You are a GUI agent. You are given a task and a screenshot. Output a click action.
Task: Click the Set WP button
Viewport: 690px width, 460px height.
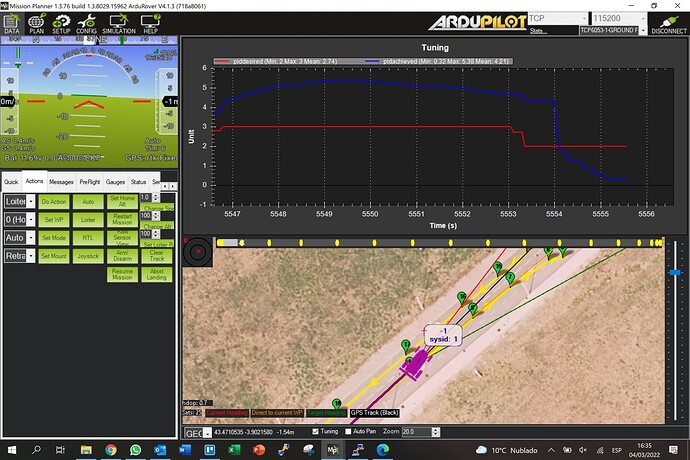(54, 220)
